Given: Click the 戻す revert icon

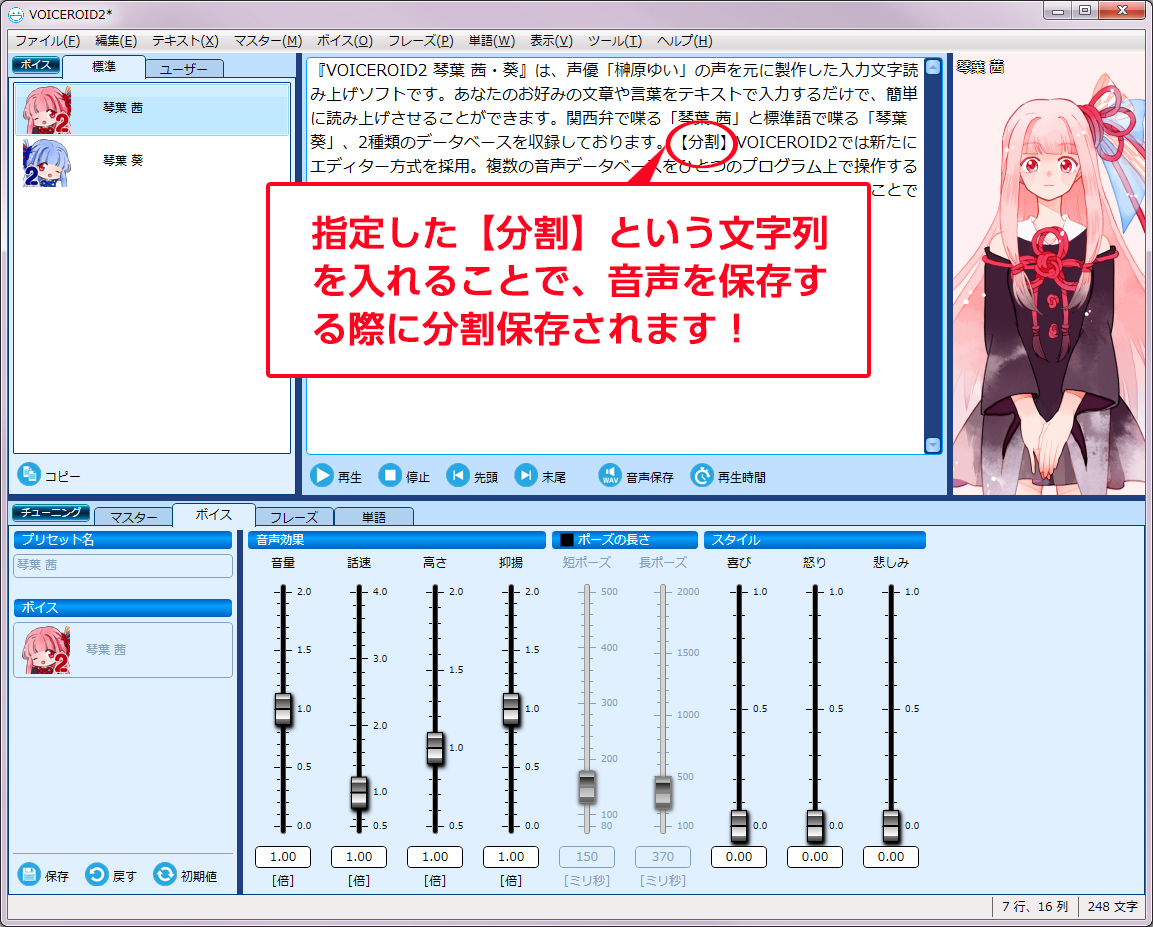Looking at the screenshot, I should (96, 874).
